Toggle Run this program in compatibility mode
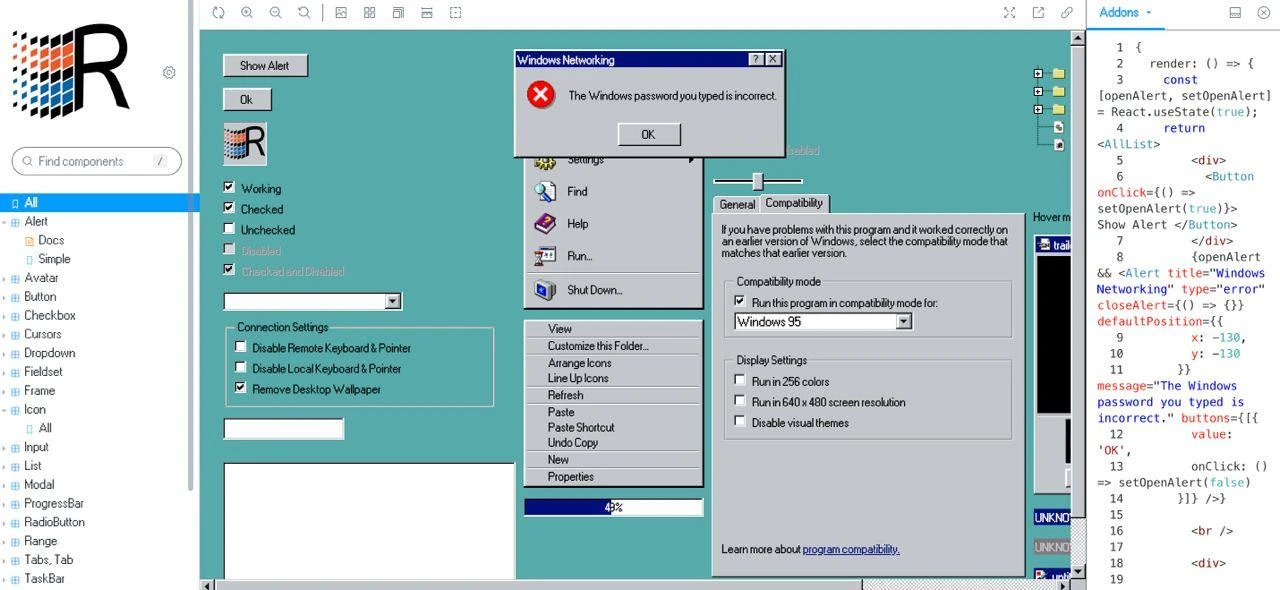1280x590 pixels. [x=740, y=301]
